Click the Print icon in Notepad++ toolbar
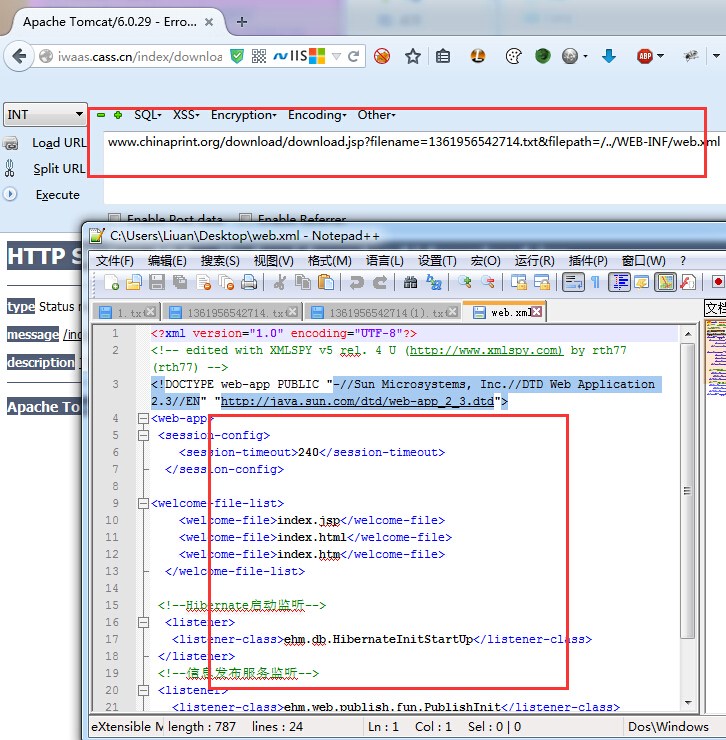This screenshot has height=740, width=726. [249, 282]
